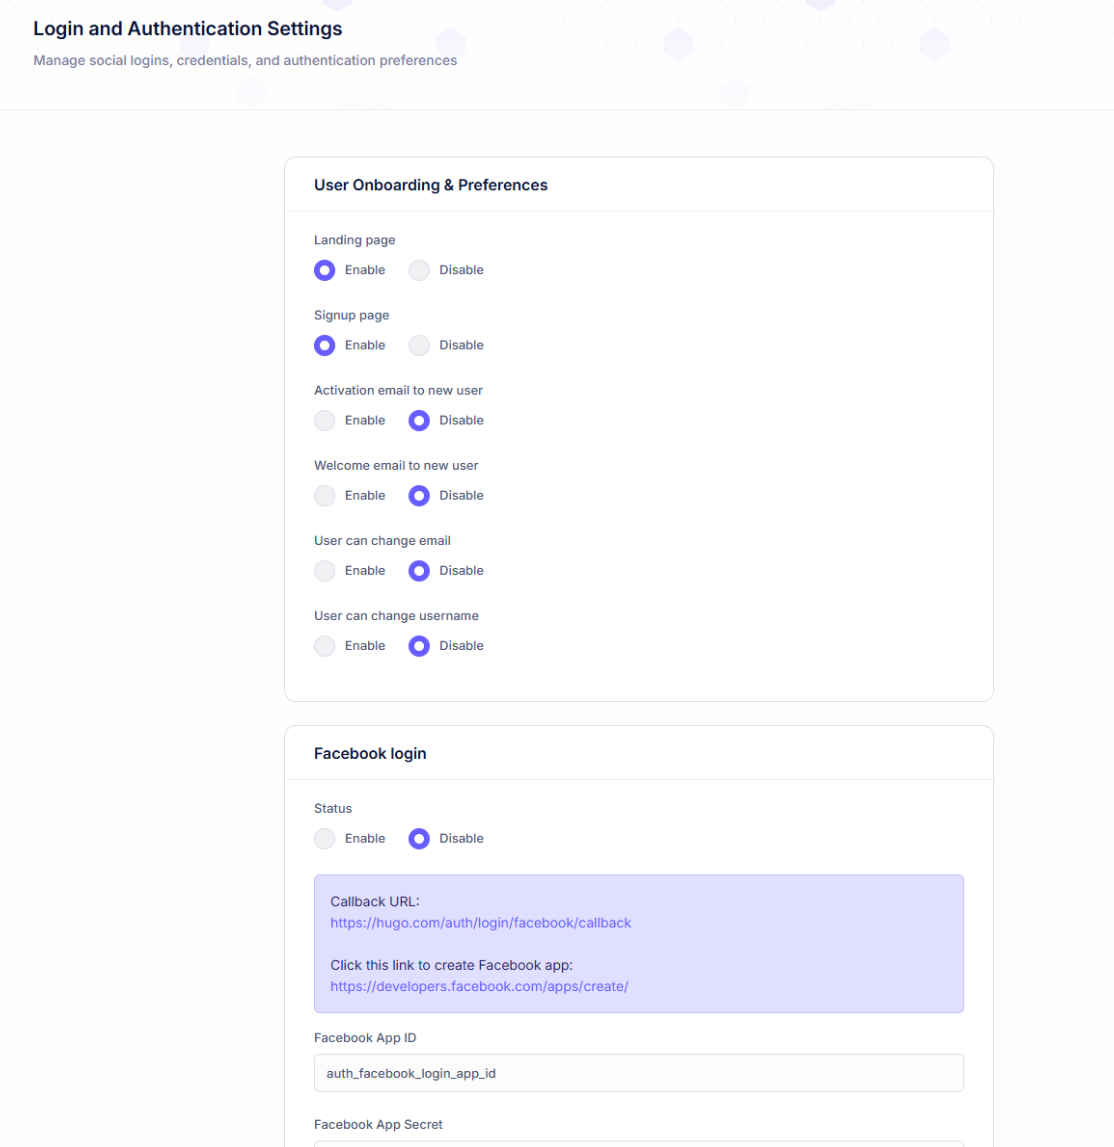The width and height of the screenshot is (1114, 1147).
Task: Disable Activation email to new user
Action: tap(419, 420)
